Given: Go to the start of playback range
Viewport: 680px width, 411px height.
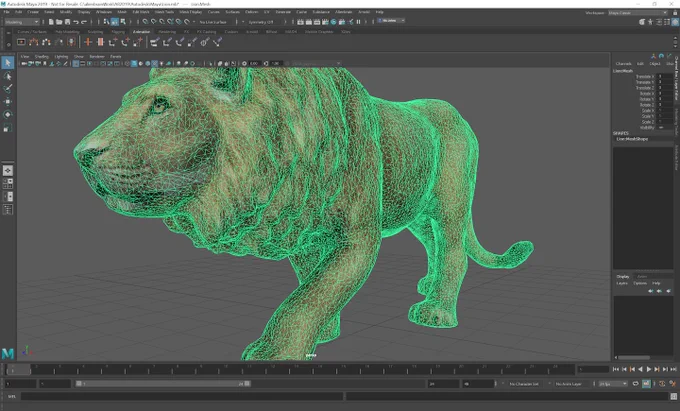Looking at the screenshot, I should 616,369.
